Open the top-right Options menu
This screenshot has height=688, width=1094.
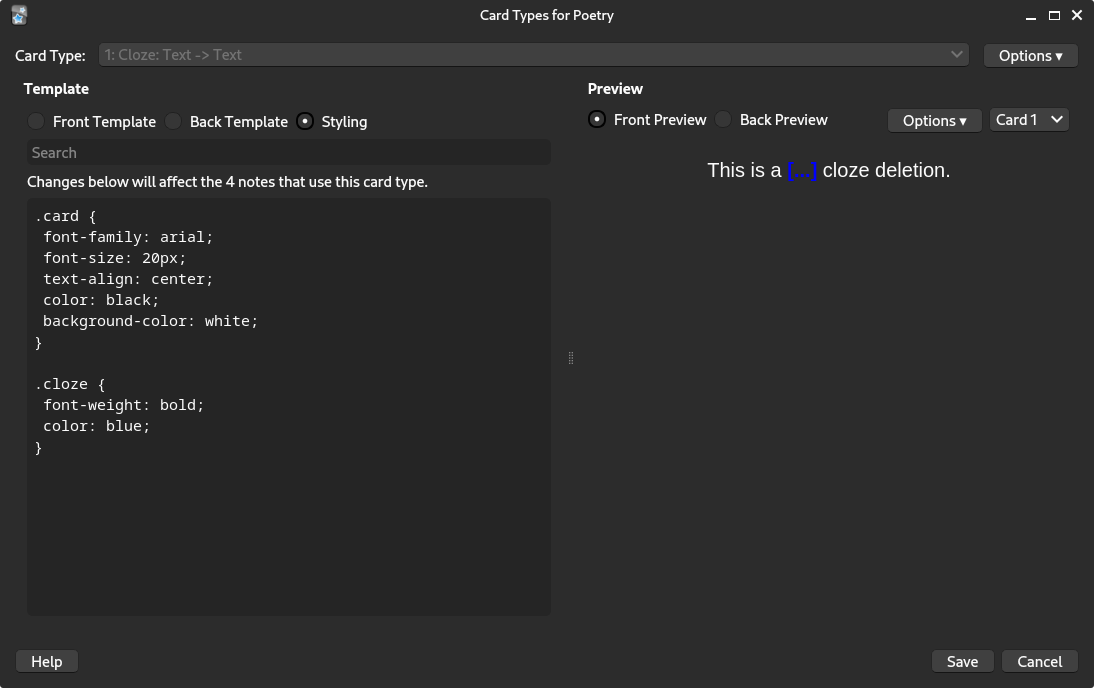point(1030,55)
